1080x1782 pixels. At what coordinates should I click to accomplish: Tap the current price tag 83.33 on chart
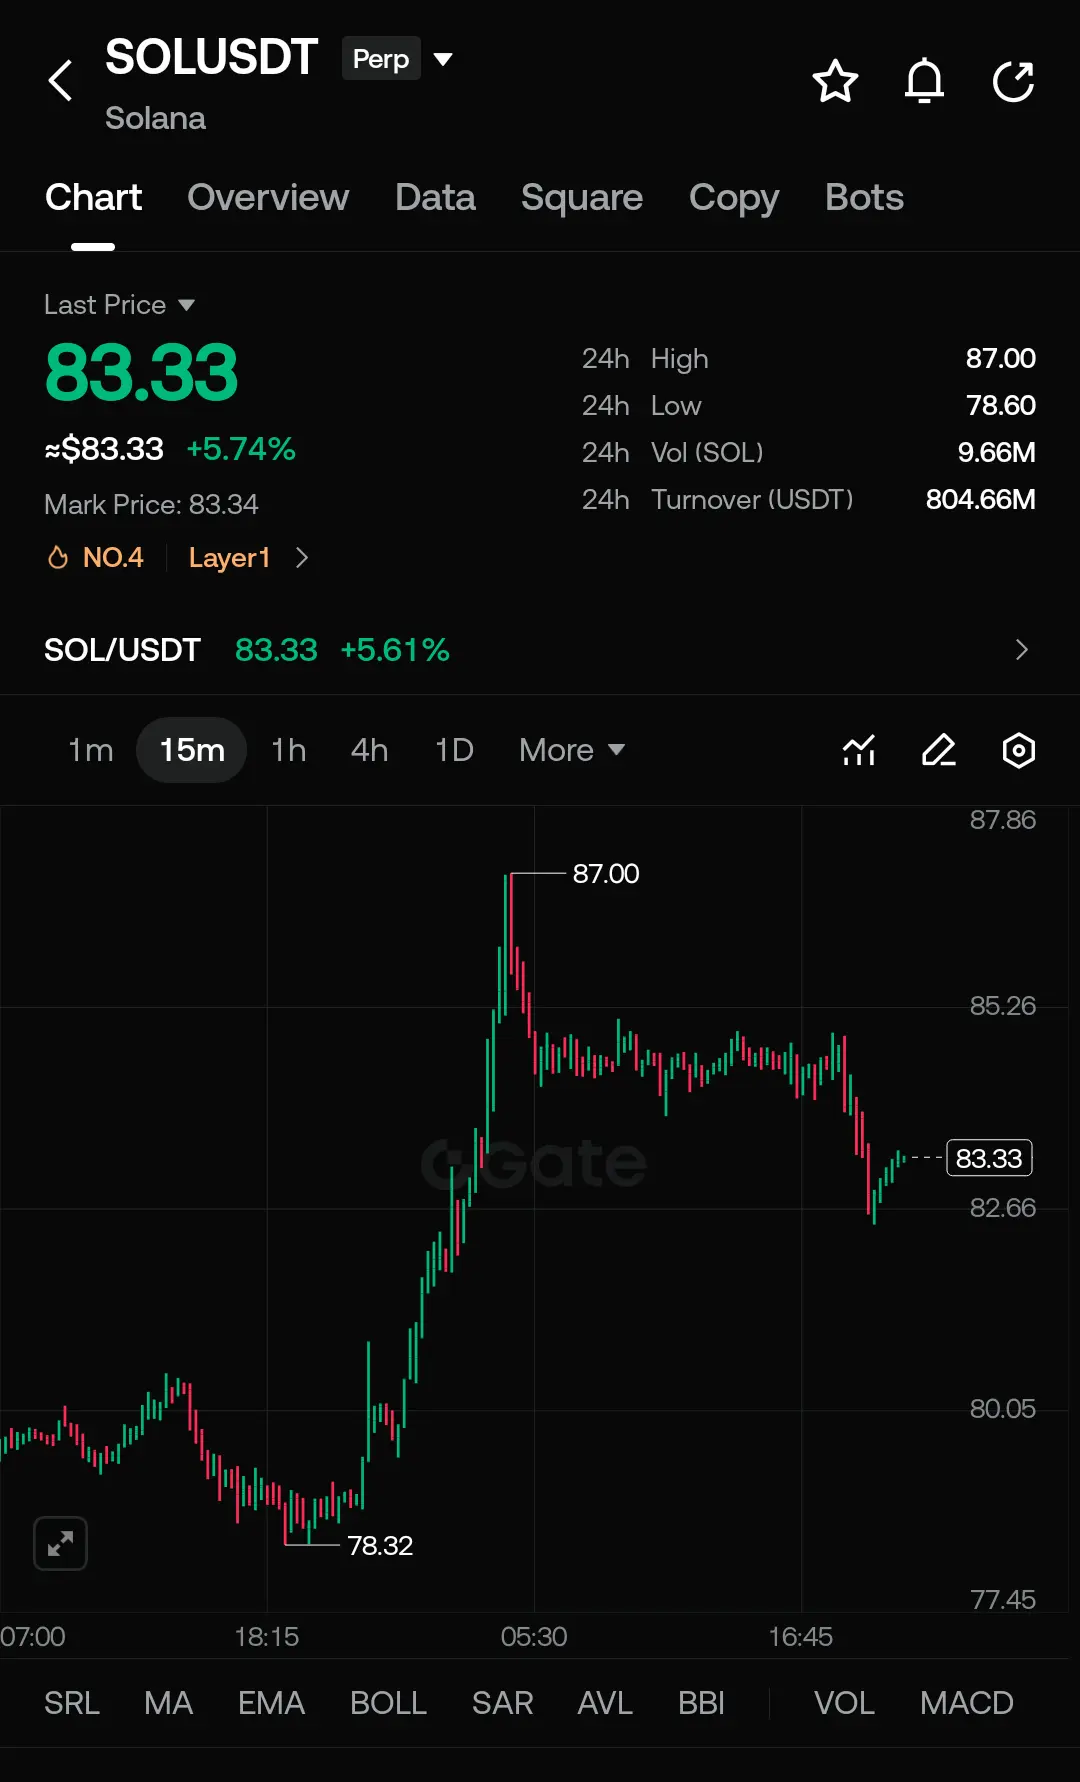[x=989, y=1158]
